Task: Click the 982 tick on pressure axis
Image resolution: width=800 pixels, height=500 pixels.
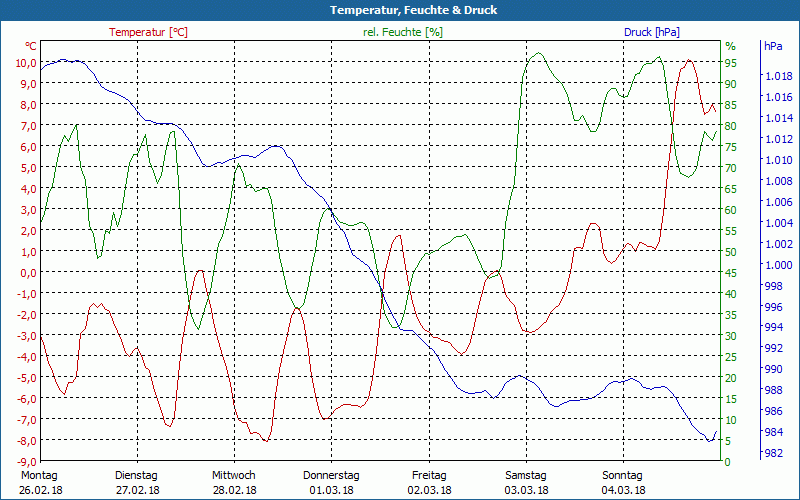Action: click(773, 454)
